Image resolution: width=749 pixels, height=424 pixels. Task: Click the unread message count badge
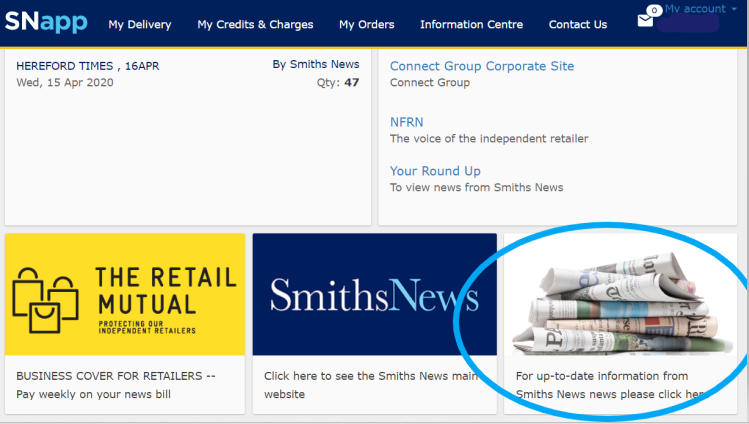pos(654,10)
